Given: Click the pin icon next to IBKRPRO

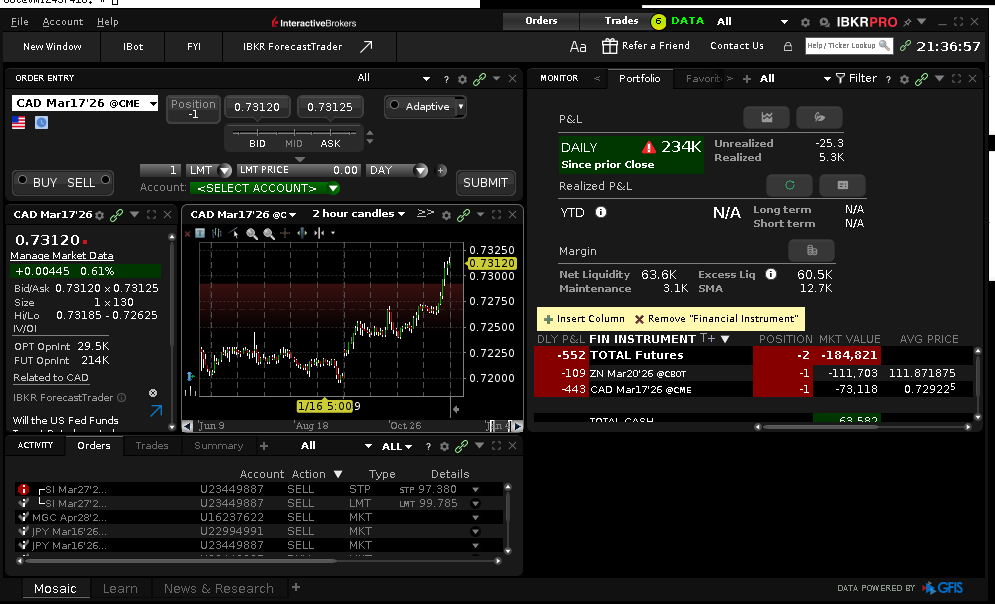Looking at the screenshot, I should click(x=907, y=22).
